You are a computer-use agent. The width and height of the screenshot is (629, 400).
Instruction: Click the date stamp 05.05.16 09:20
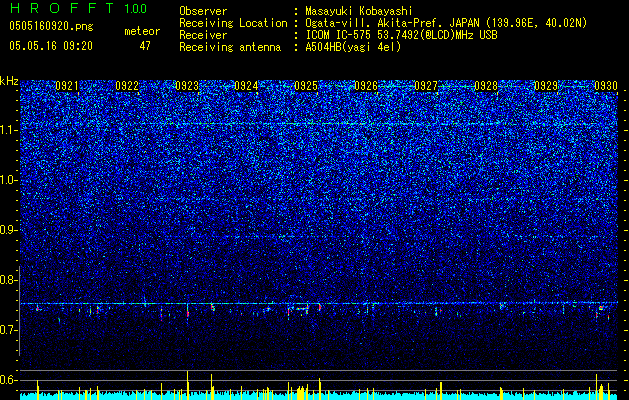tap(51, 46)
